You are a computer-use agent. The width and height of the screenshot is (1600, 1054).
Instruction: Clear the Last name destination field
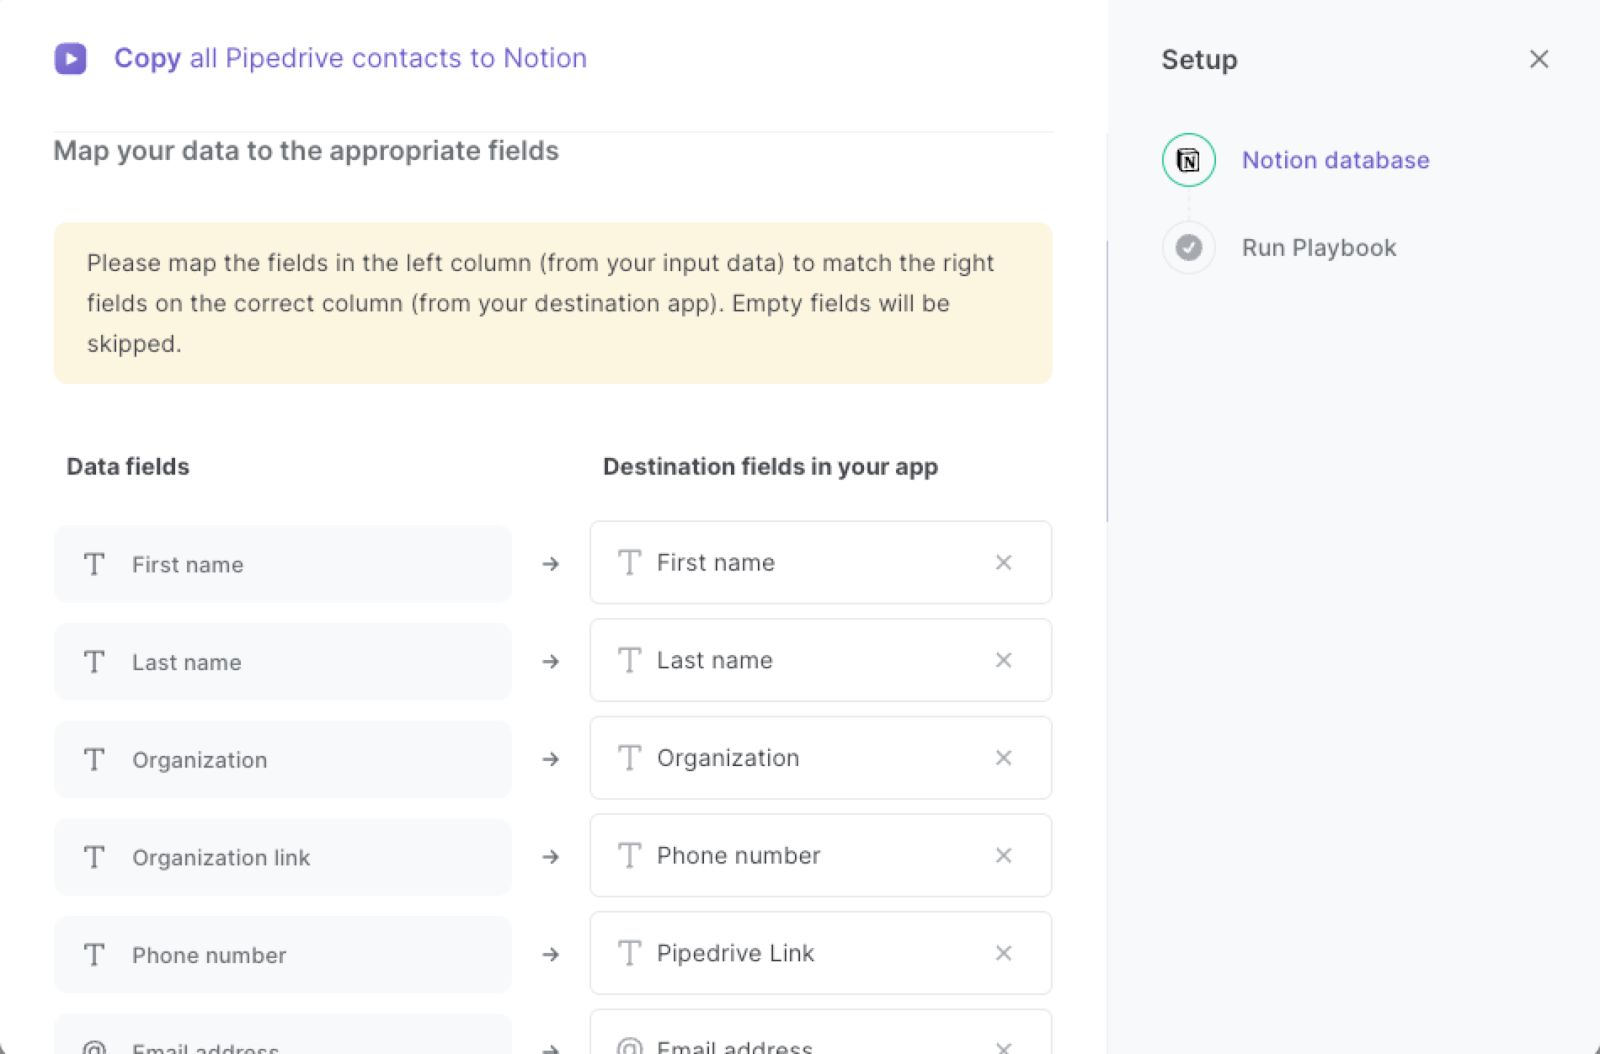1003,660
